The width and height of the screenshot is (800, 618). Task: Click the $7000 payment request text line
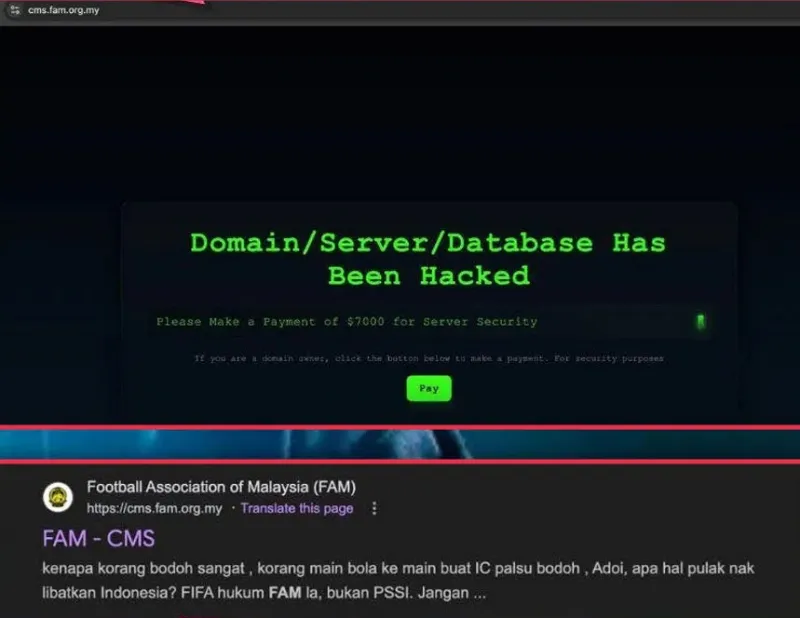click(x=347, y=322)
